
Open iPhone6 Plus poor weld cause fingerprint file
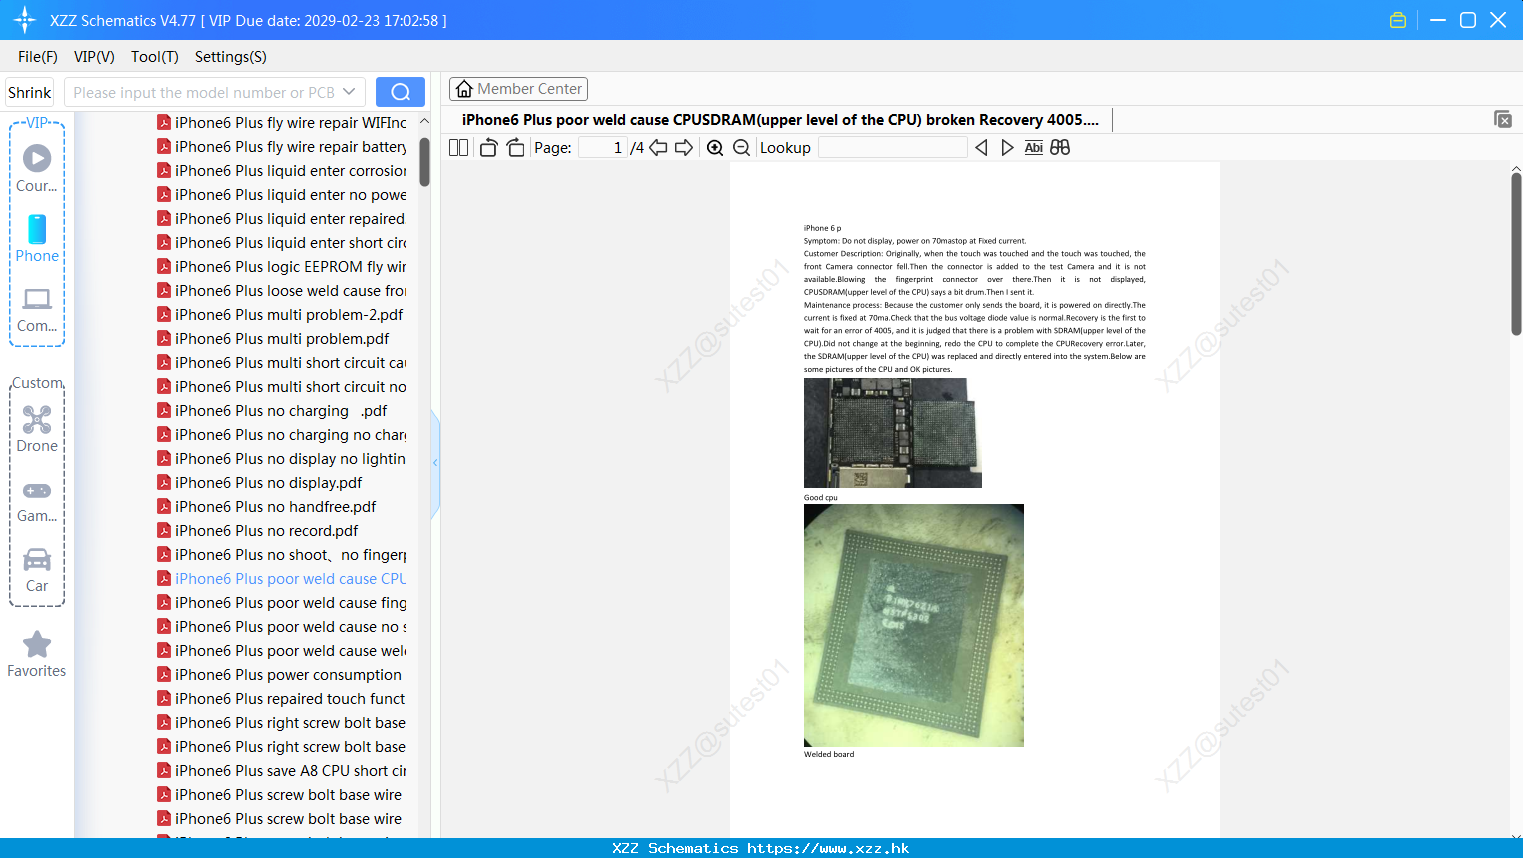tap(282, 603)
